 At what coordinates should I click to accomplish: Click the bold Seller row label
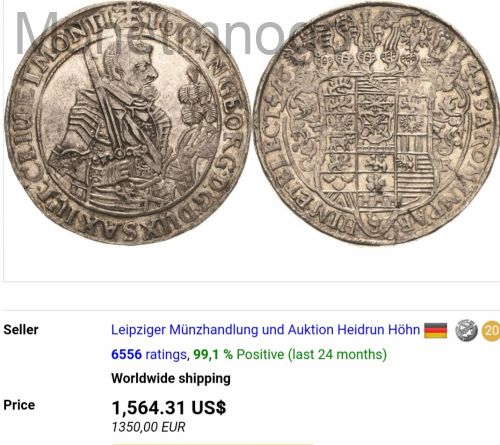pos(21,330)
